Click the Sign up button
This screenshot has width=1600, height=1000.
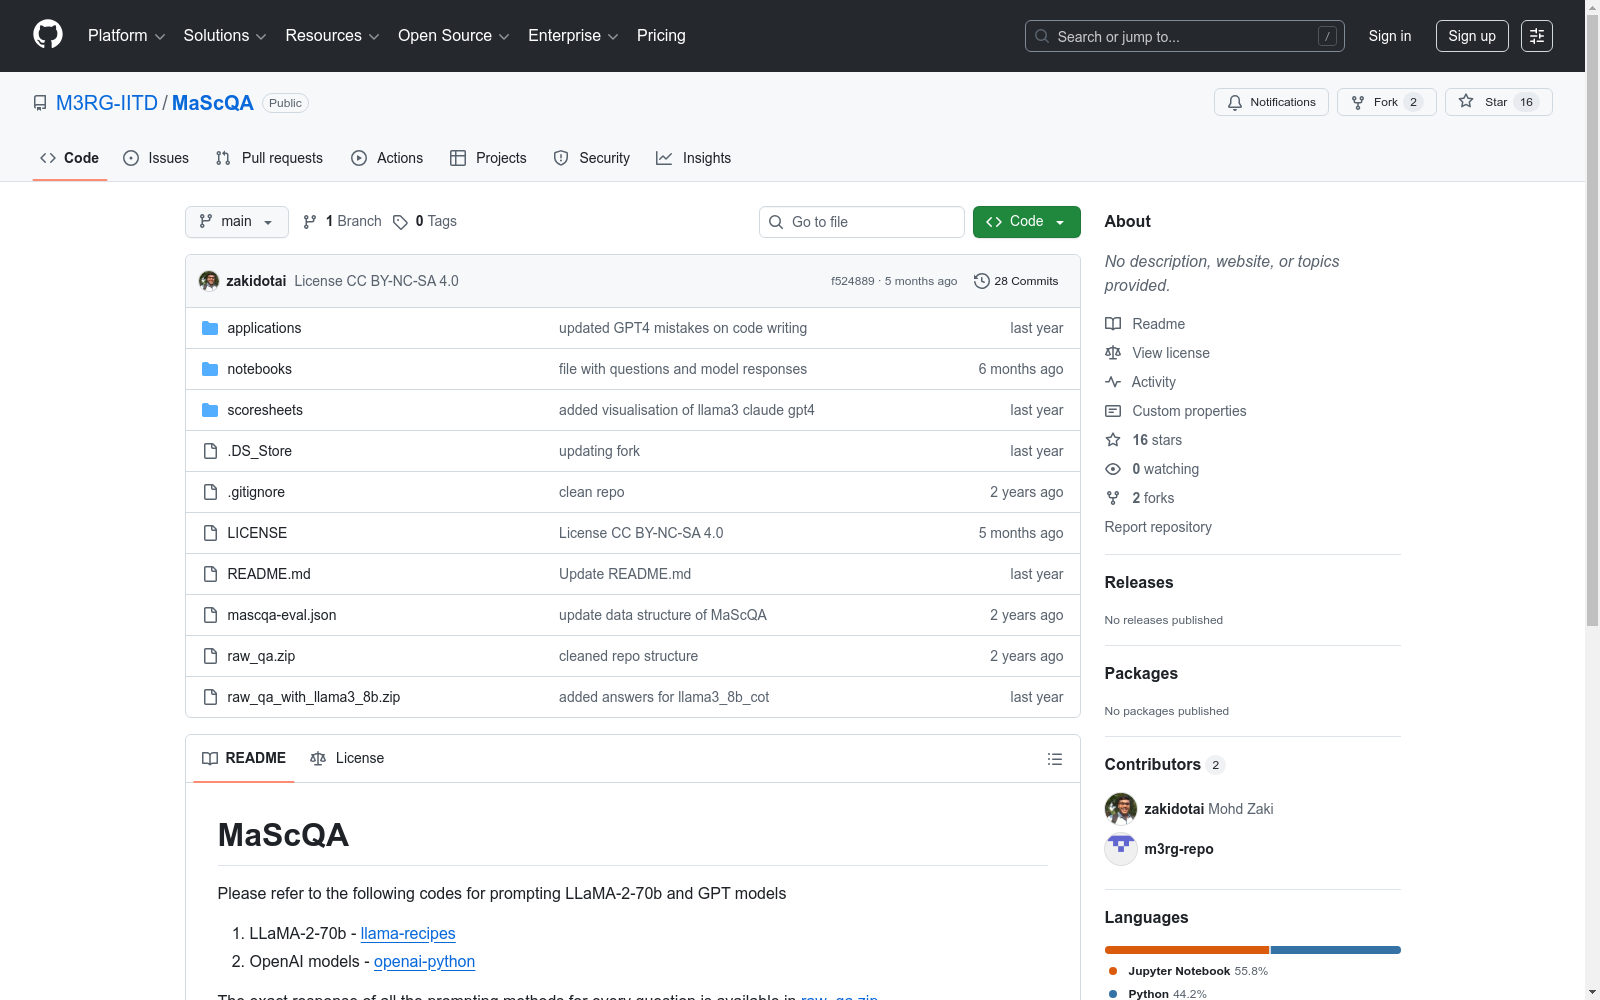pyautogui.click(x=1472, y=36)
